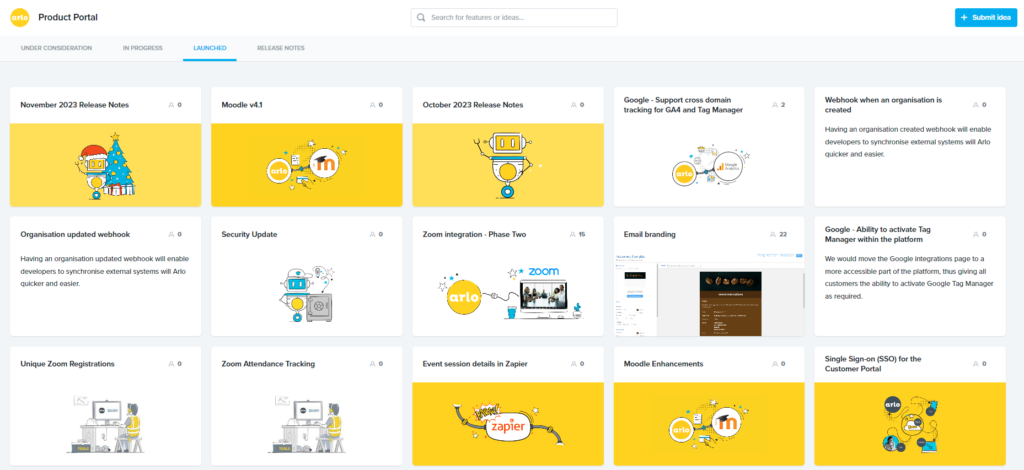Click the Christmas tree robot thumbnail
Viewport: 1024px width, 470px height.
click(x=106, y=164)
